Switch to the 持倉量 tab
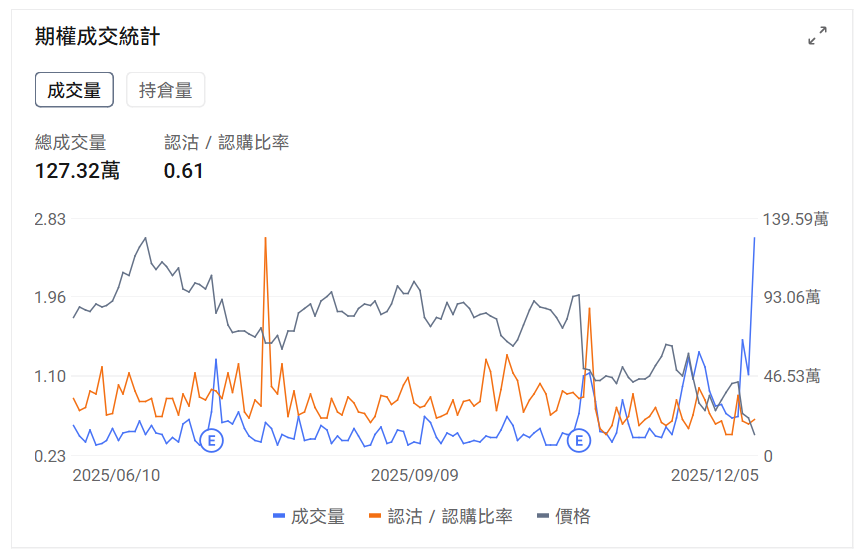This screenshot has width=860, height=555. [x=166, y=90]
